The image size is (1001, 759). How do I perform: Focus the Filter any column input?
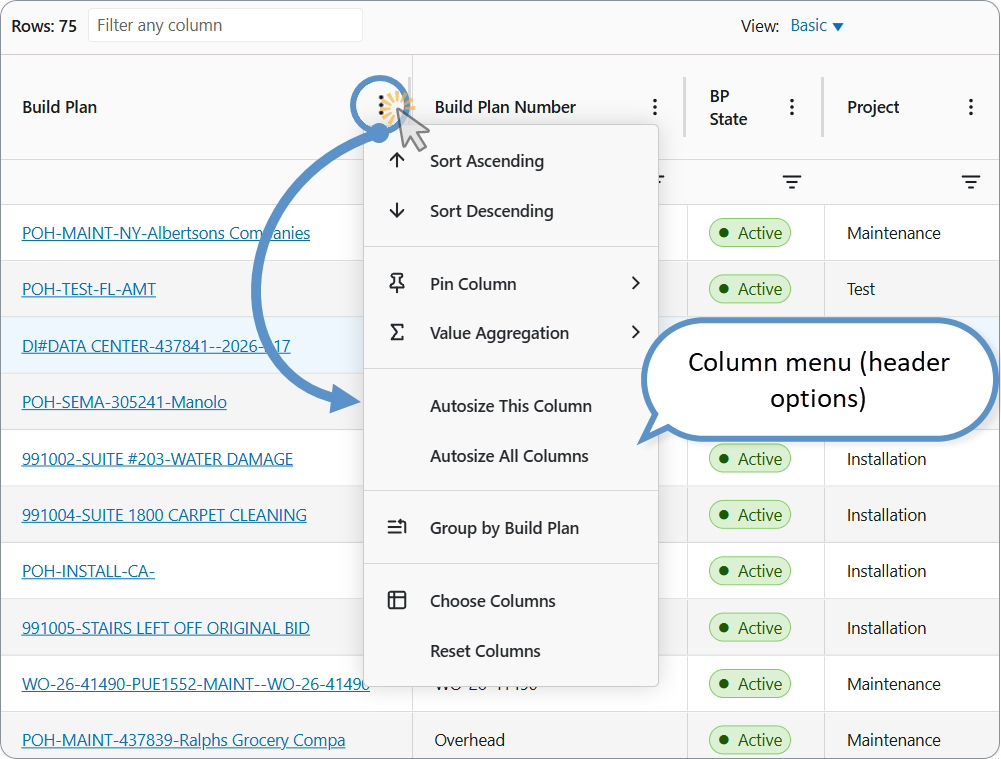[x=225, y=26]
